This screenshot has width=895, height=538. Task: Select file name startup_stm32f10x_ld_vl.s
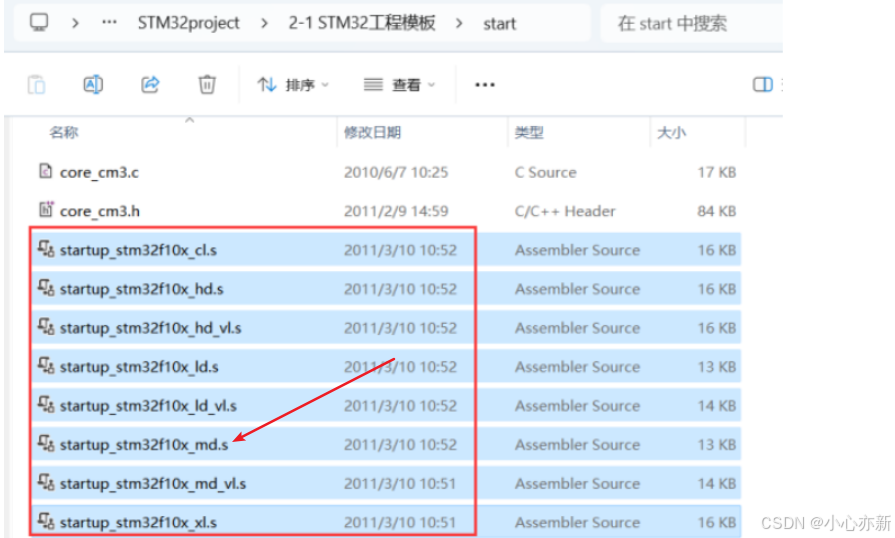pos(148,406)
